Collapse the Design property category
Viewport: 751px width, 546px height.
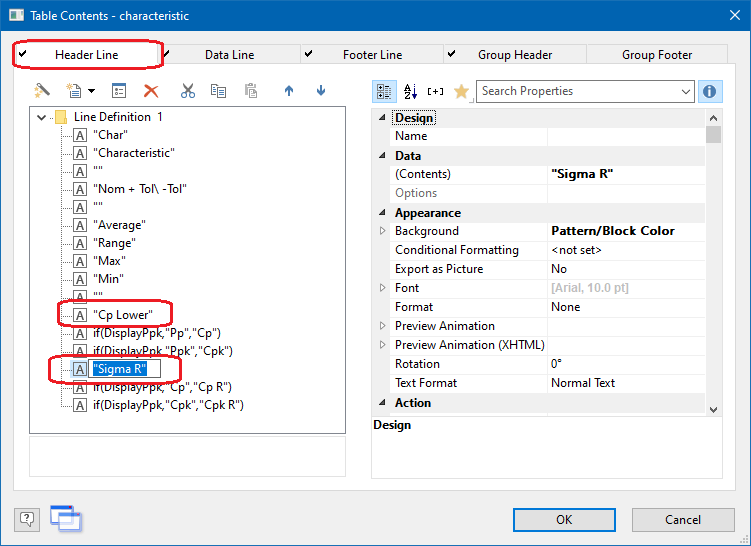pyautogui.click(x=382, y=117)
